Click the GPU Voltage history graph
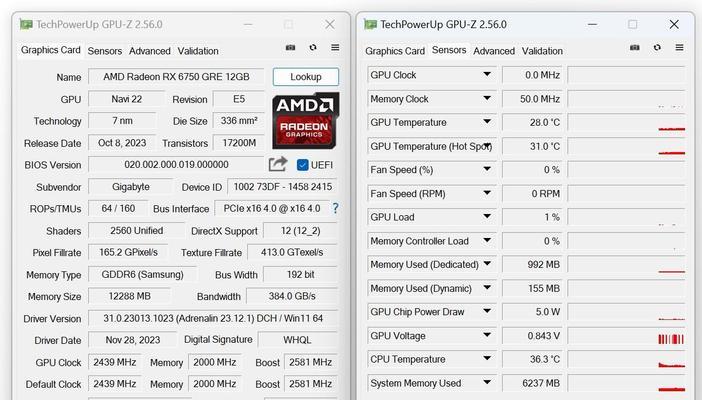 click(626, 335)
